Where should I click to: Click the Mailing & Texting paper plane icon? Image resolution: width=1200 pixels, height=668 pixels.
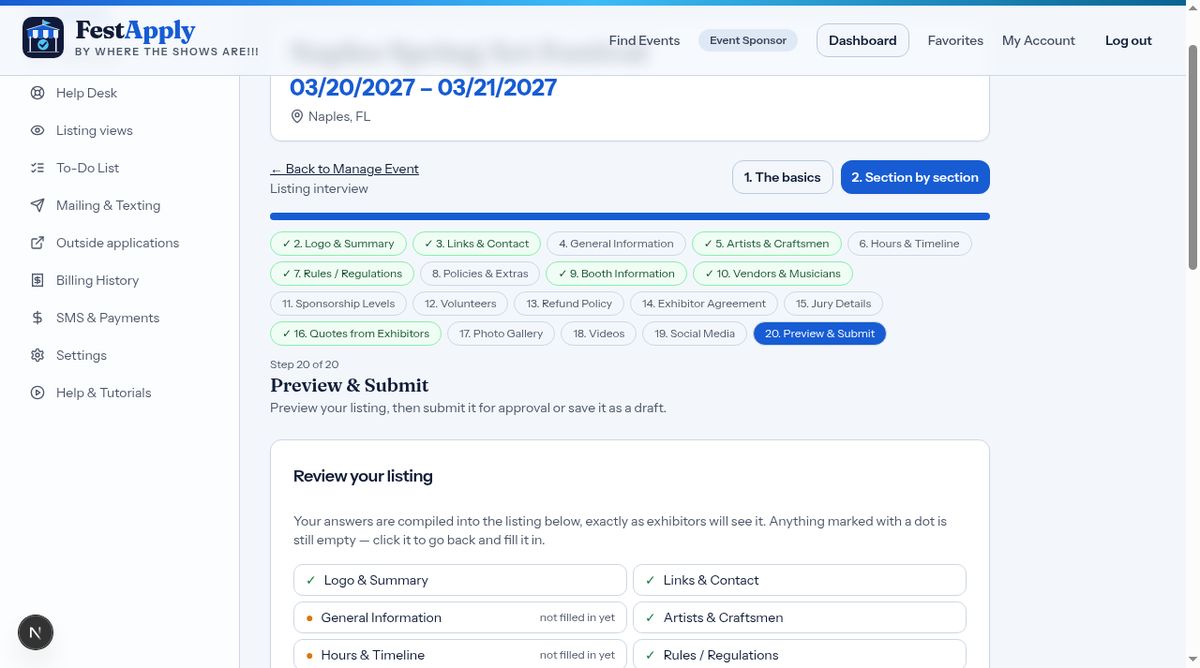(x=38, y=205)
